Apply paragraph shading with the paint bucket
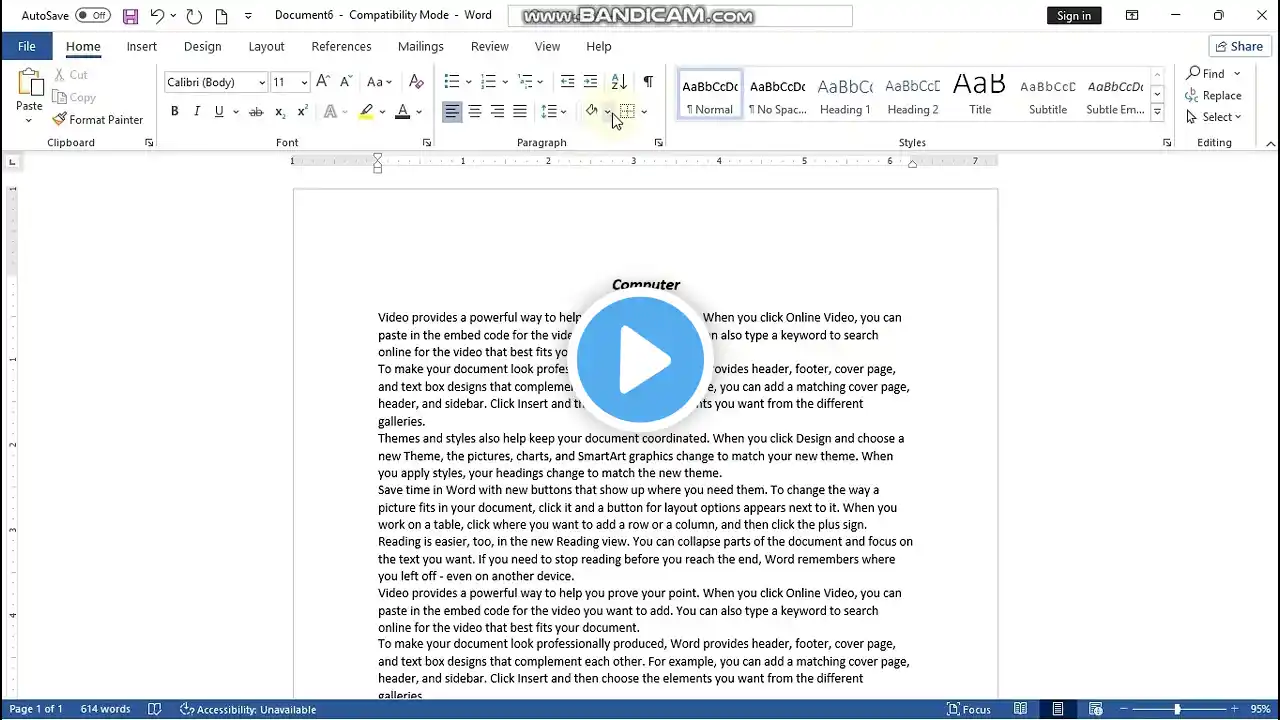 pos(592,111)
